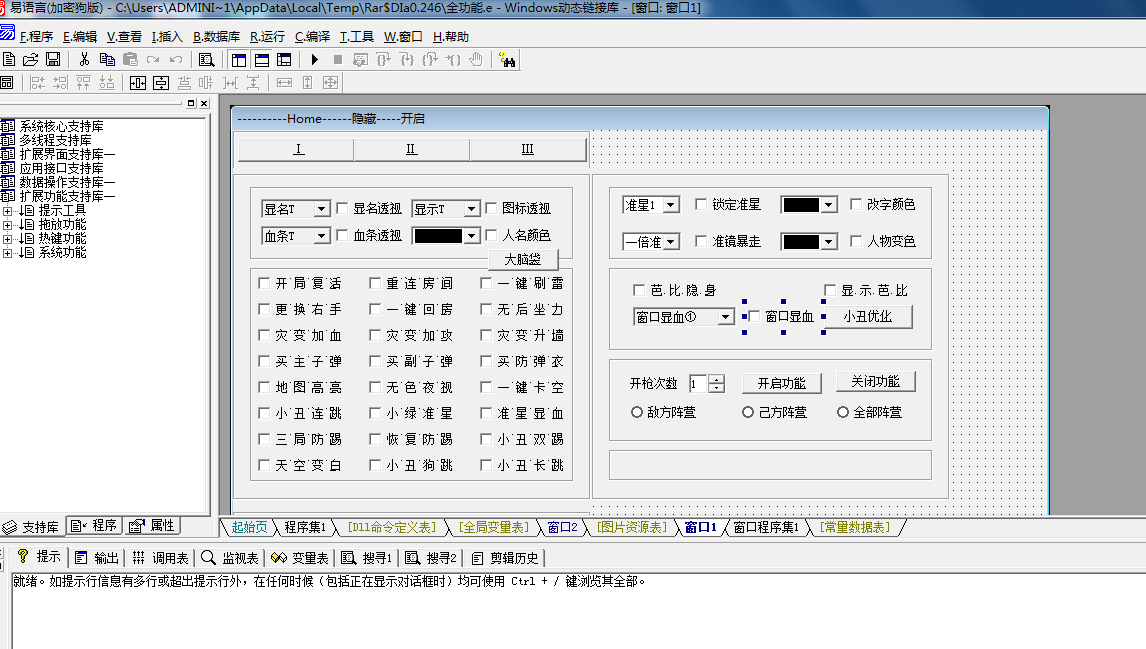Close the left support library panel
Viewport: 1146px width, 649px height.
tap(204, 104)
